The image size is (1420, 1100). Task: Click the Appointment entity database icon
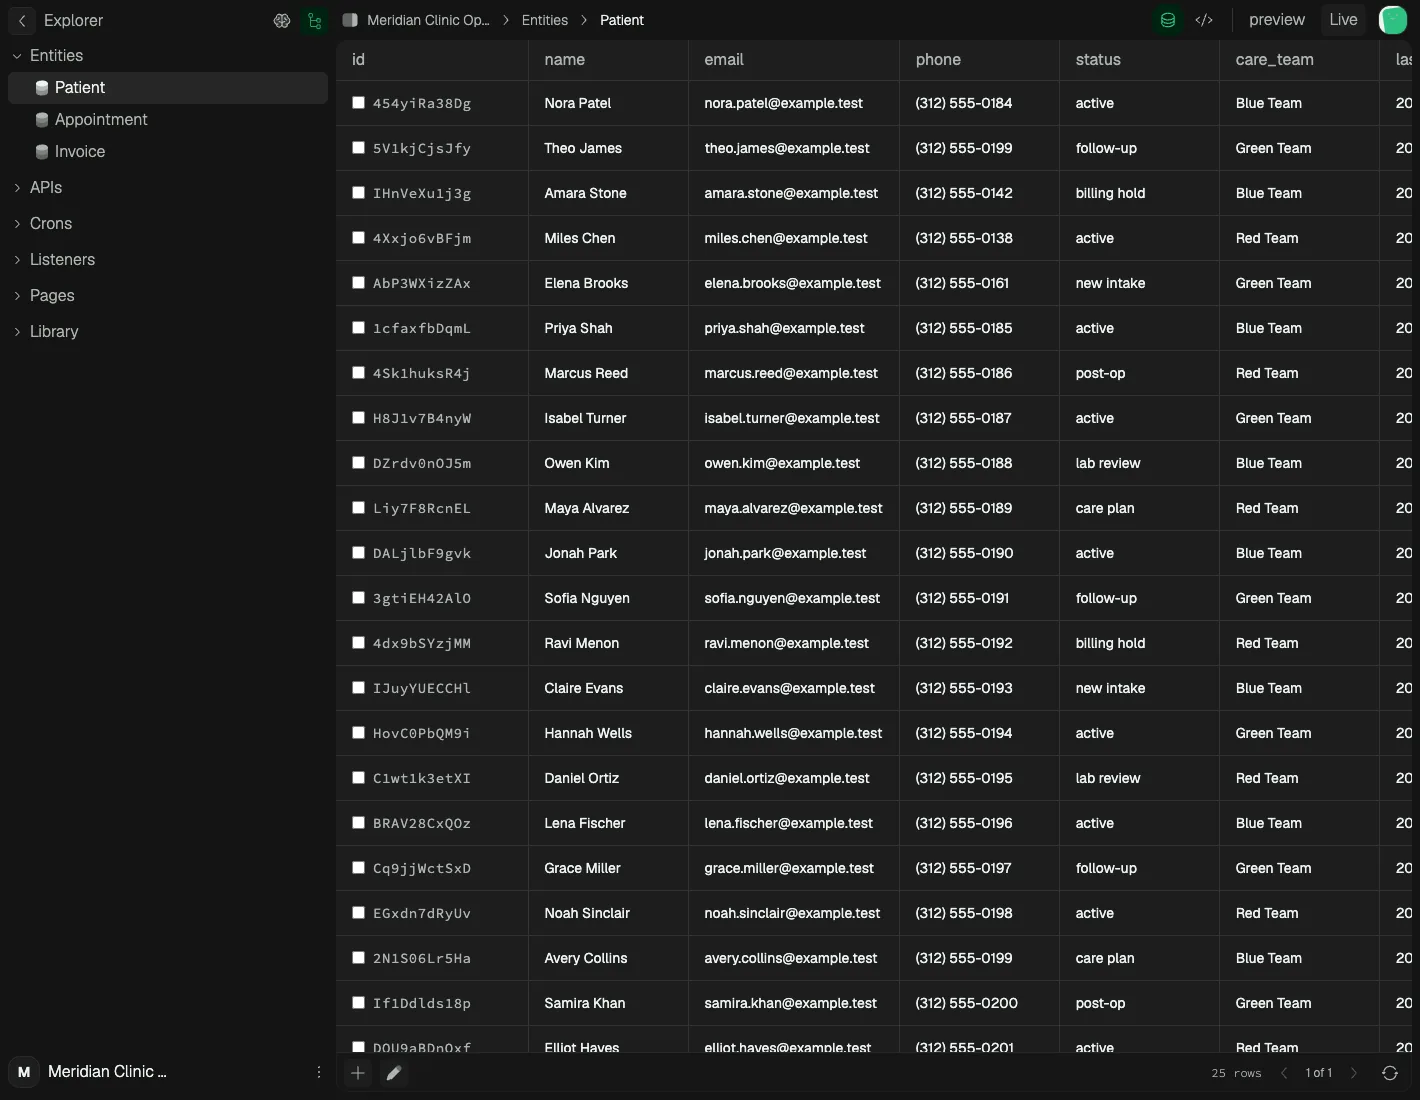pyautogui.click(x=42, y=120)
